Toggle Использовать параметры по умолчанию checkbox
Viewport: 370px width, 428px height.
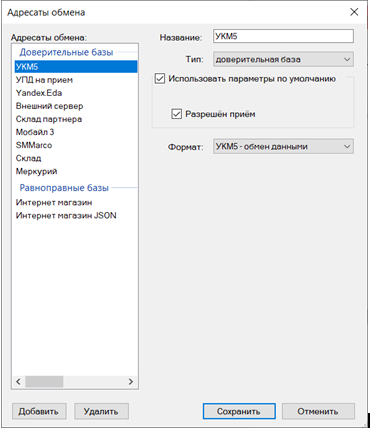pos(160,79)
